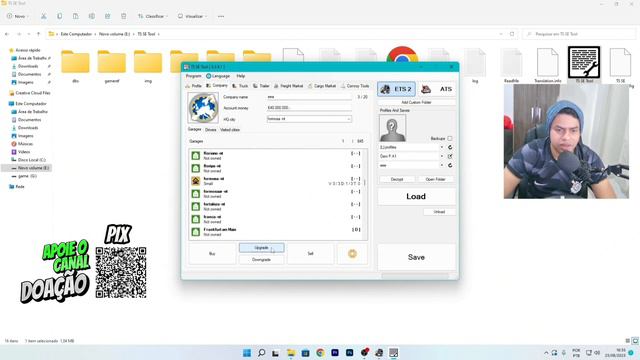Click the Explorer back arrow
640x360 pixels.
(7, 34)
